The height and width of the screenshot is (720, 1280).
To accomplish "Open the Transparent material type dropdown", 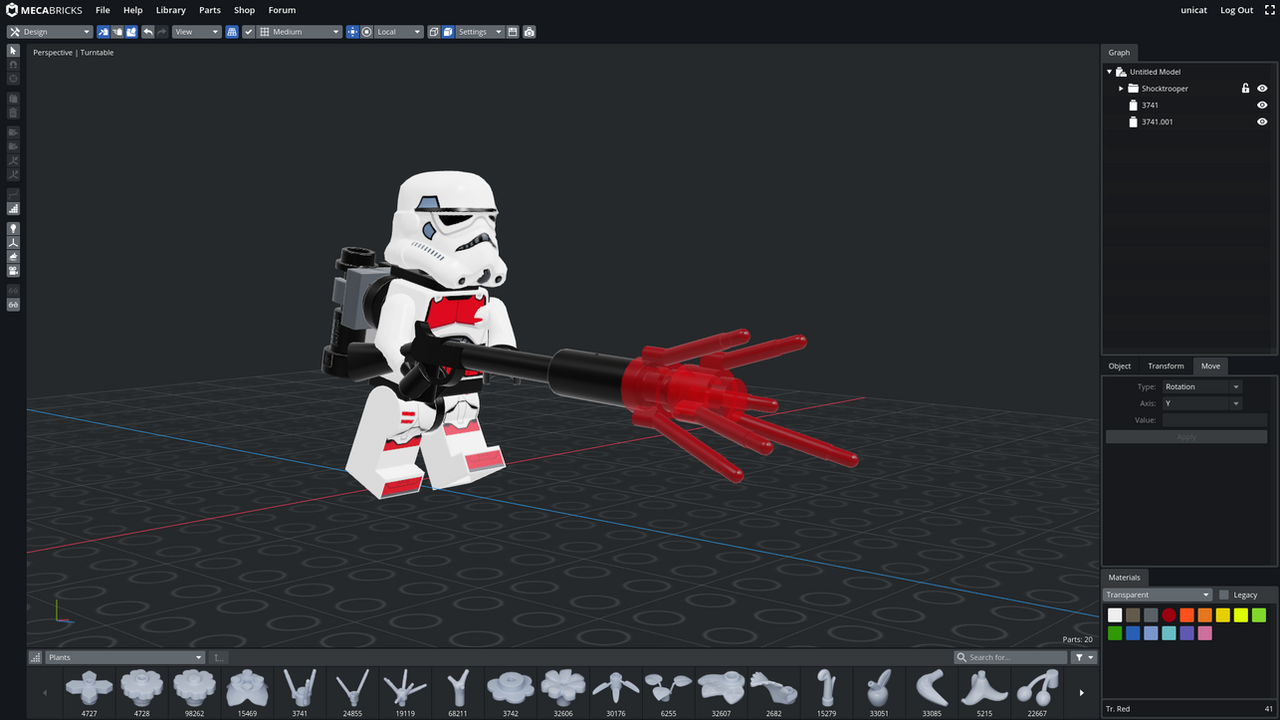I will click(x=1157, y=595).
